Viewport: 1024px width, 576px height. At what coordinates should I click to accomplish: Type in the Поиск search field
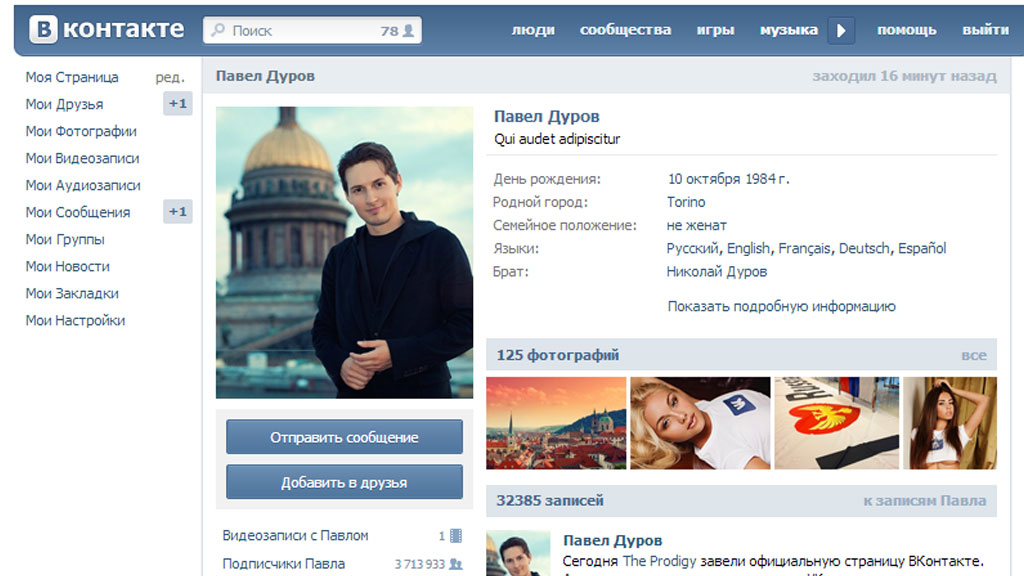click(x=300, y=31)
